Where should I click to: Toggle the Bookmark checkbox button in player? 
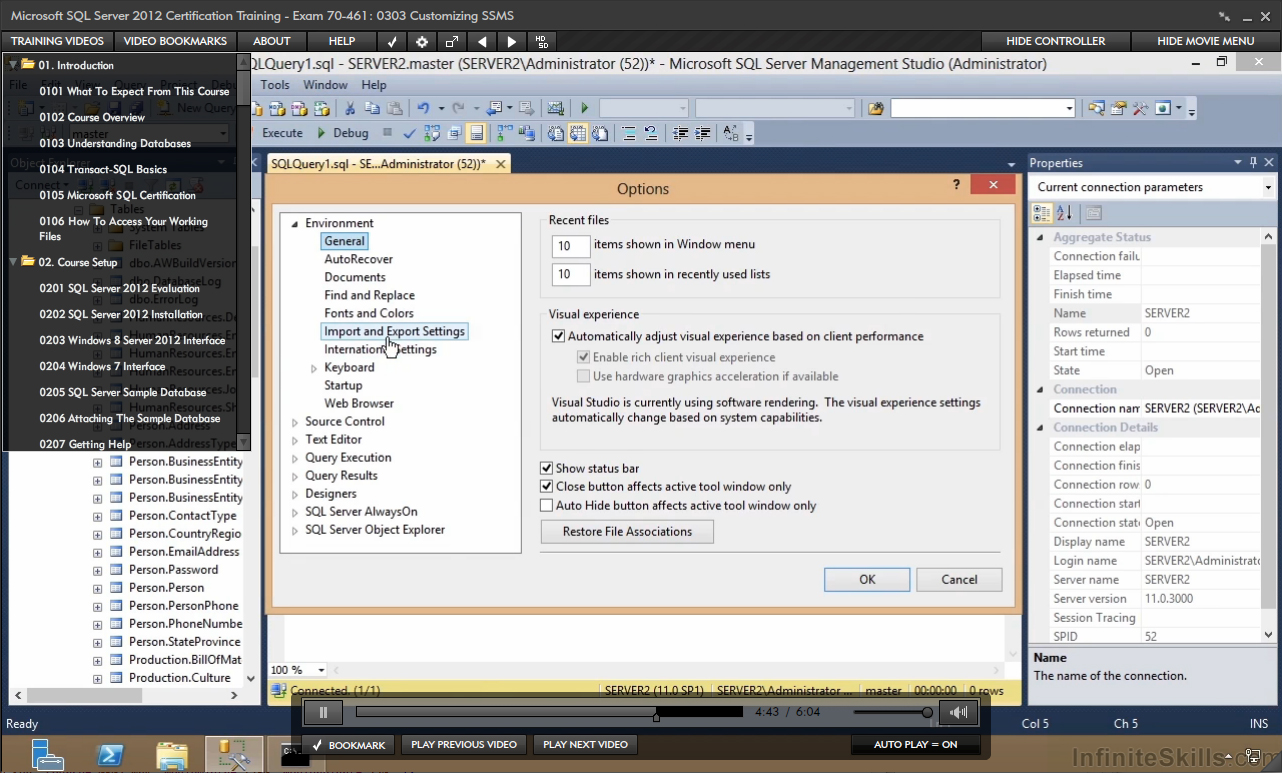(347, 745)
